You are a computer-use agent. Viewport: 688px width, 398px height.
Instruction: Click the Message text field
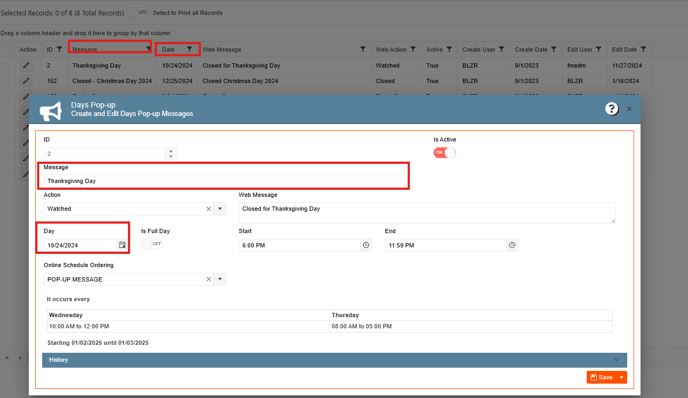[225, 181]
